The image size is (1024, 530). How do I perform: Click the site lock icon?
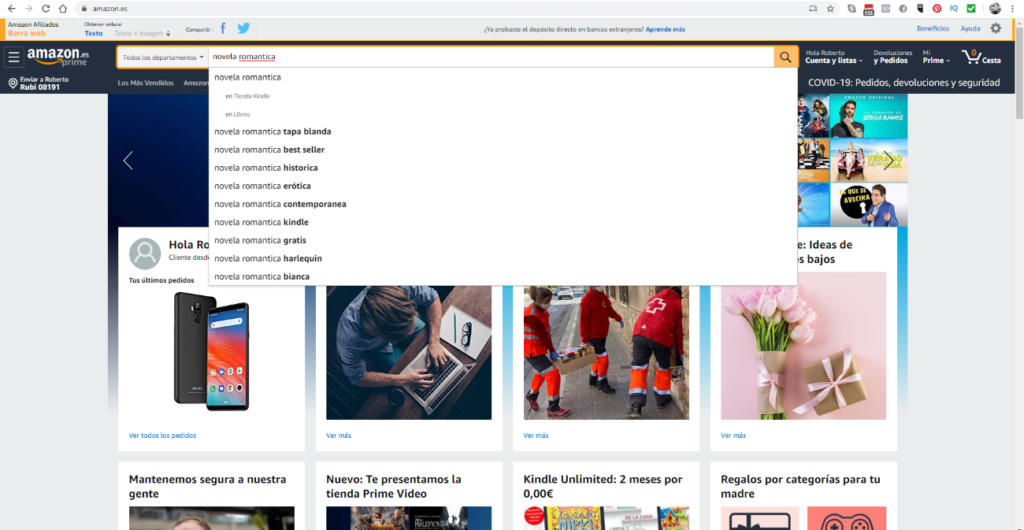point(84,8)
